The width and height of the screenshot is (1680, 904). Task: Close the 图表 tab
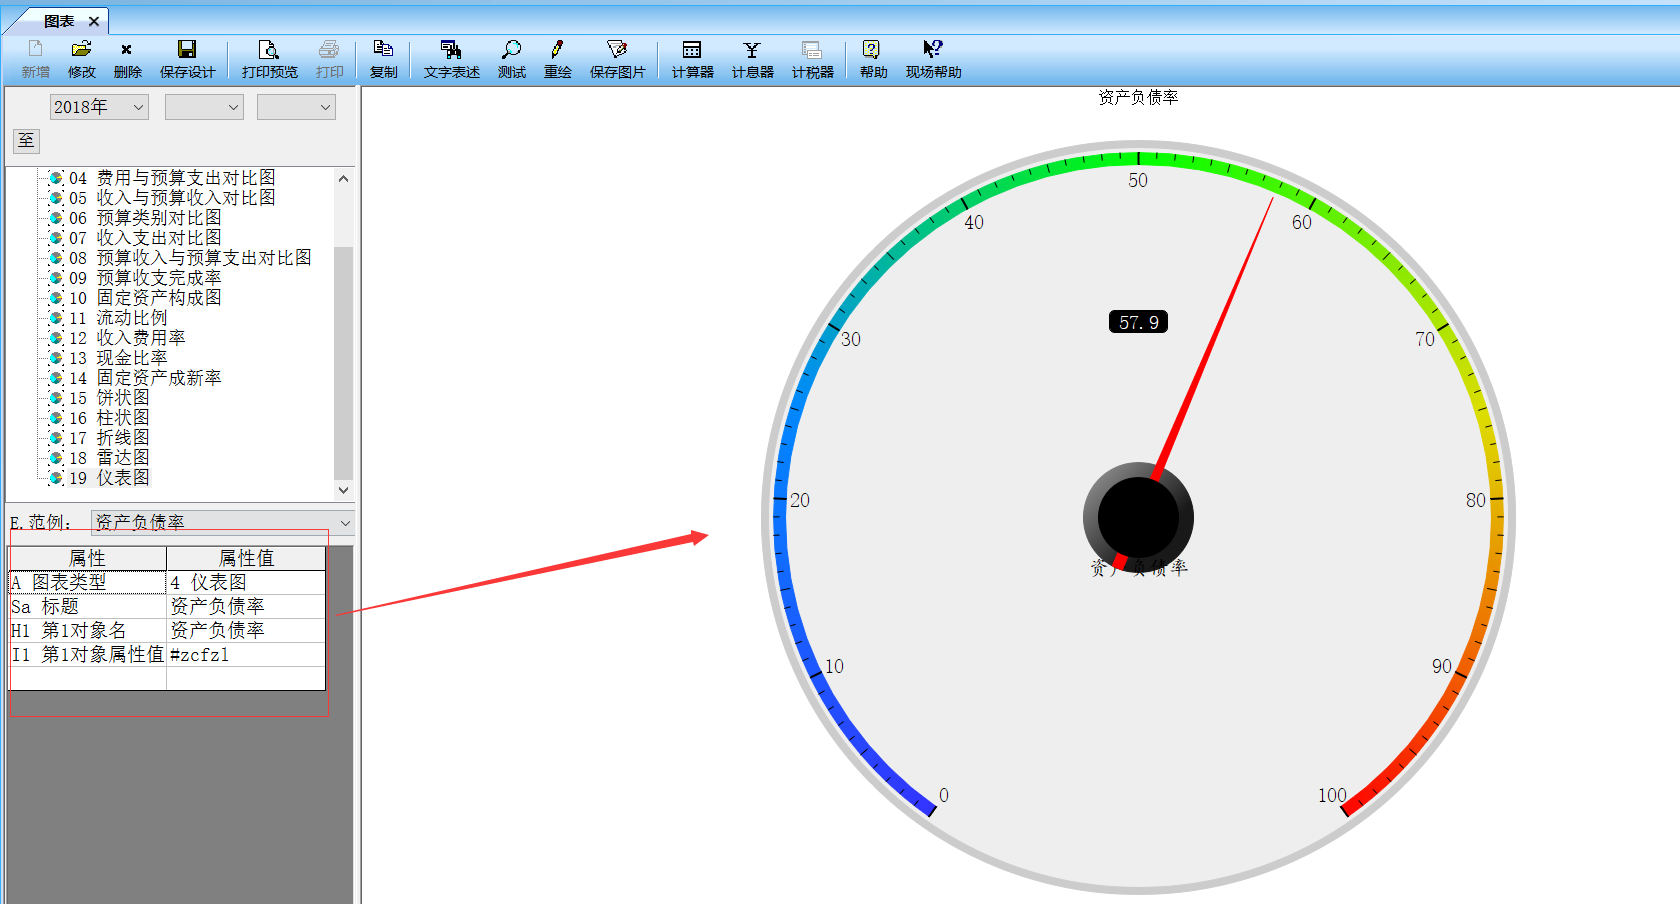(94, 21)
